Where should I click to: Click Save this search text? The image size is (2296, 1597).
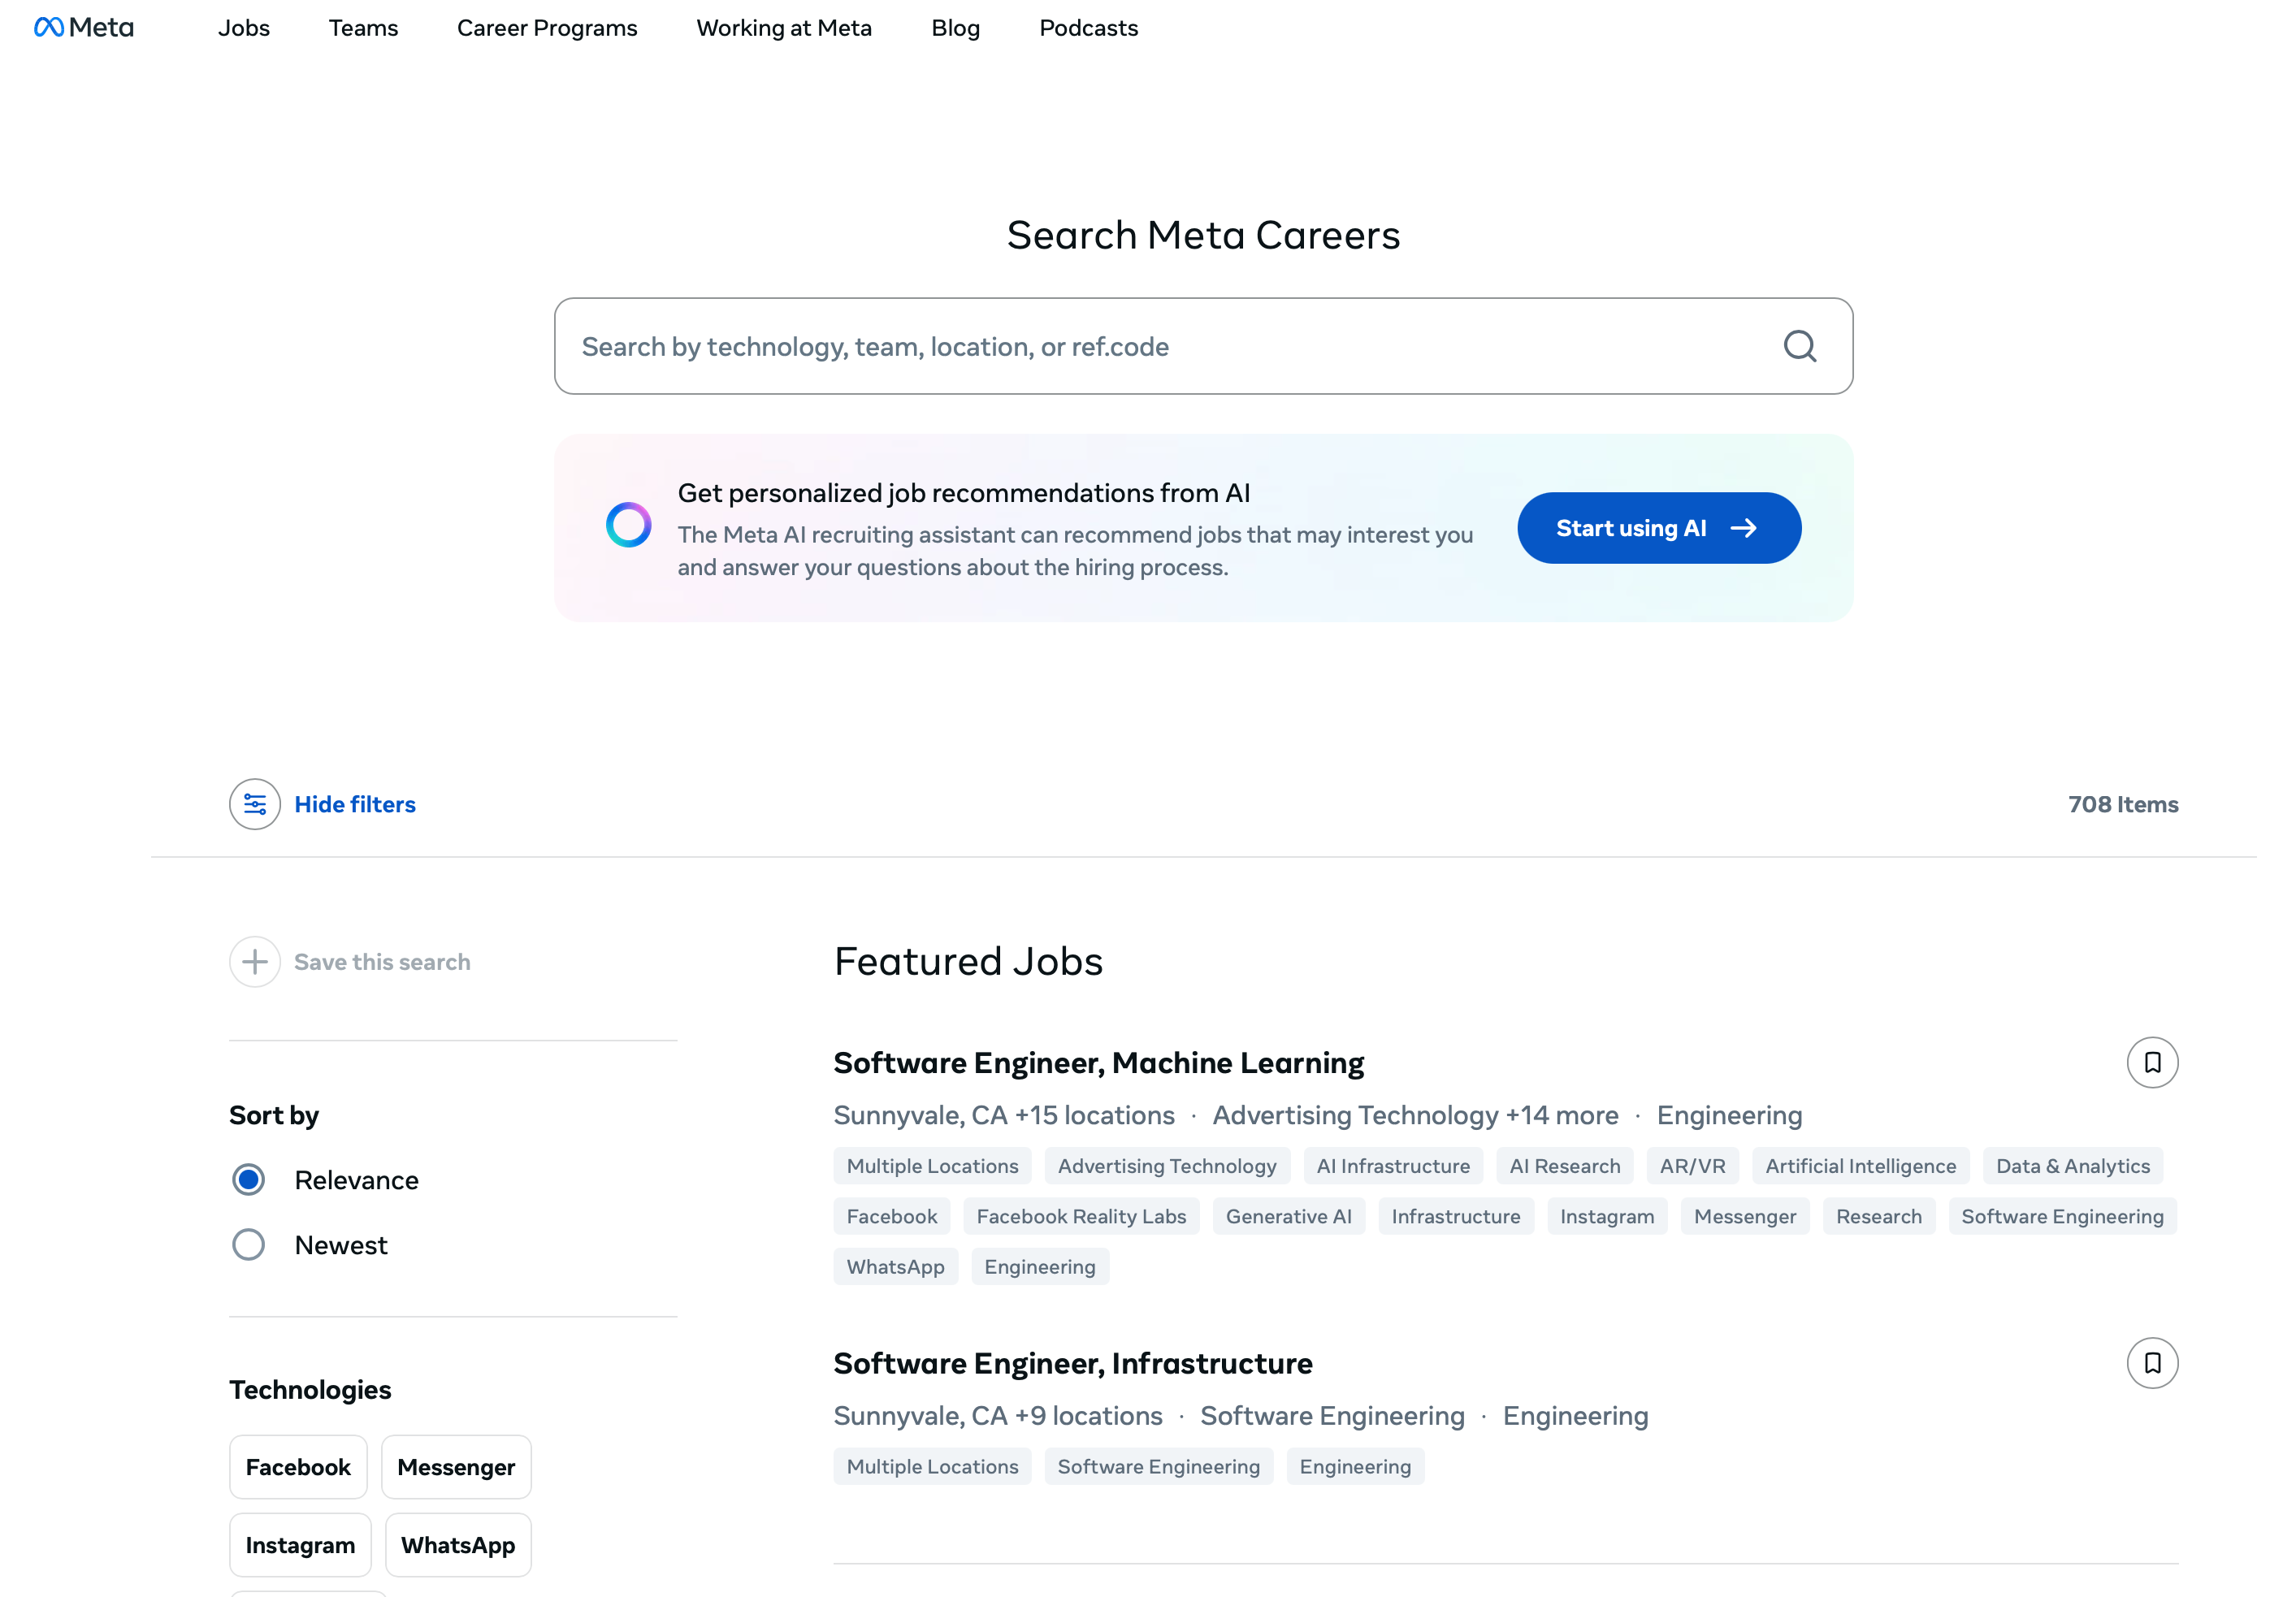(382, 962)
